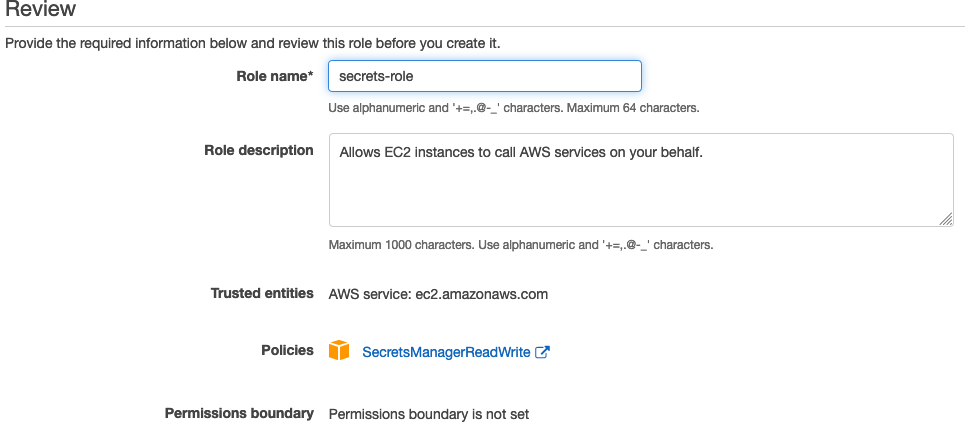Select the Role name label
Screen dimensions: 972x438
tap(275, 76)
